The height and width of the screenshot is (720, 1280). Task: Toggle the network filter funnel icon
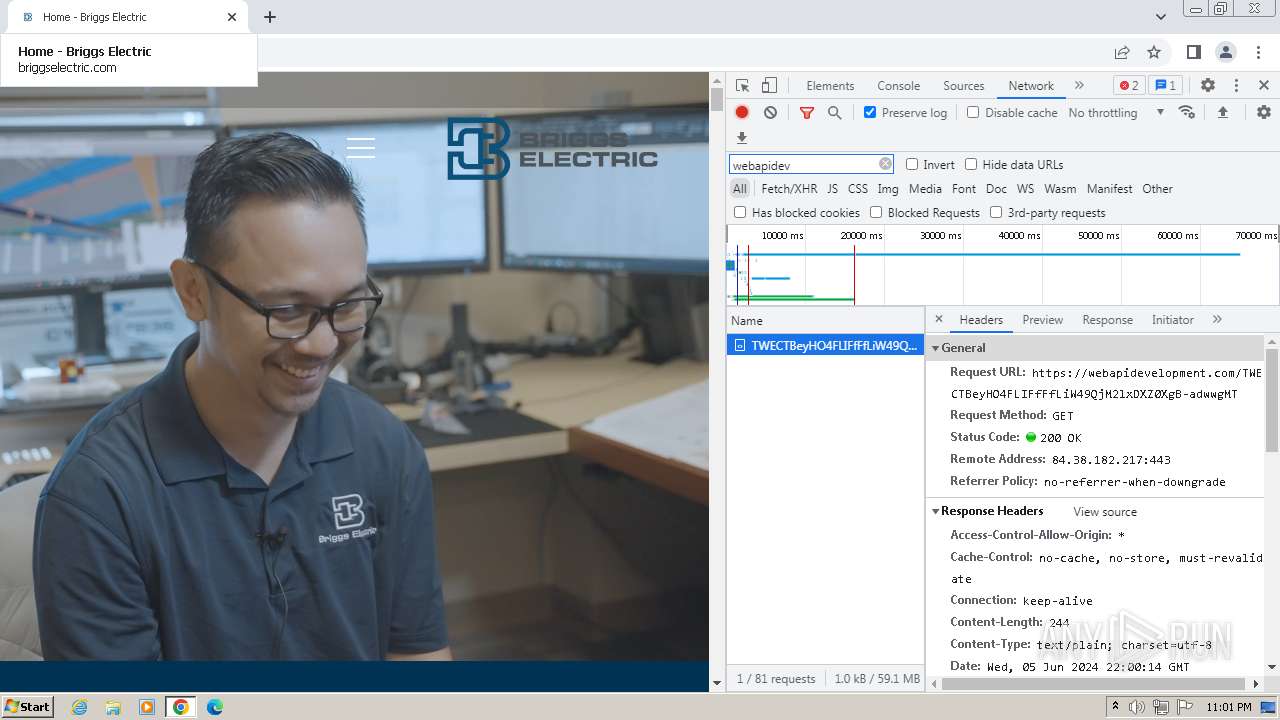806,113
